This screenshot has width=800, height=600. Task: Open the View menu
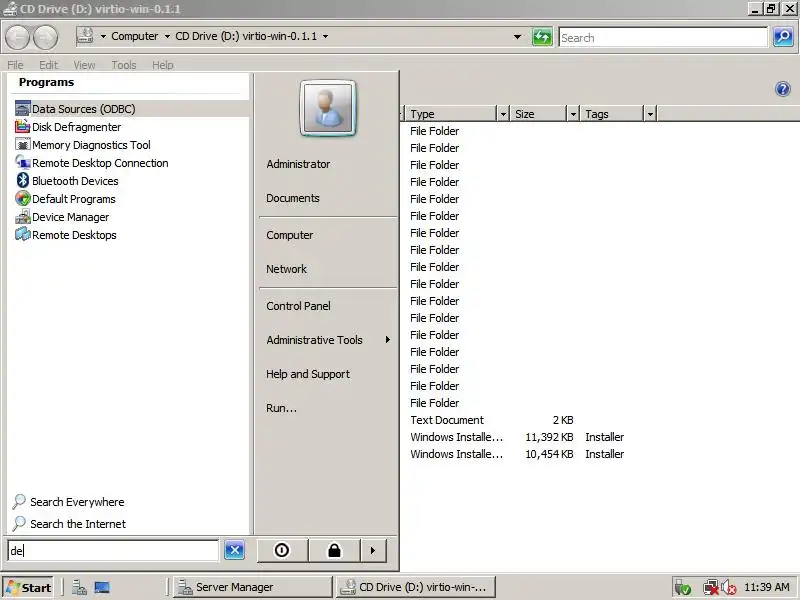(84, 65)
